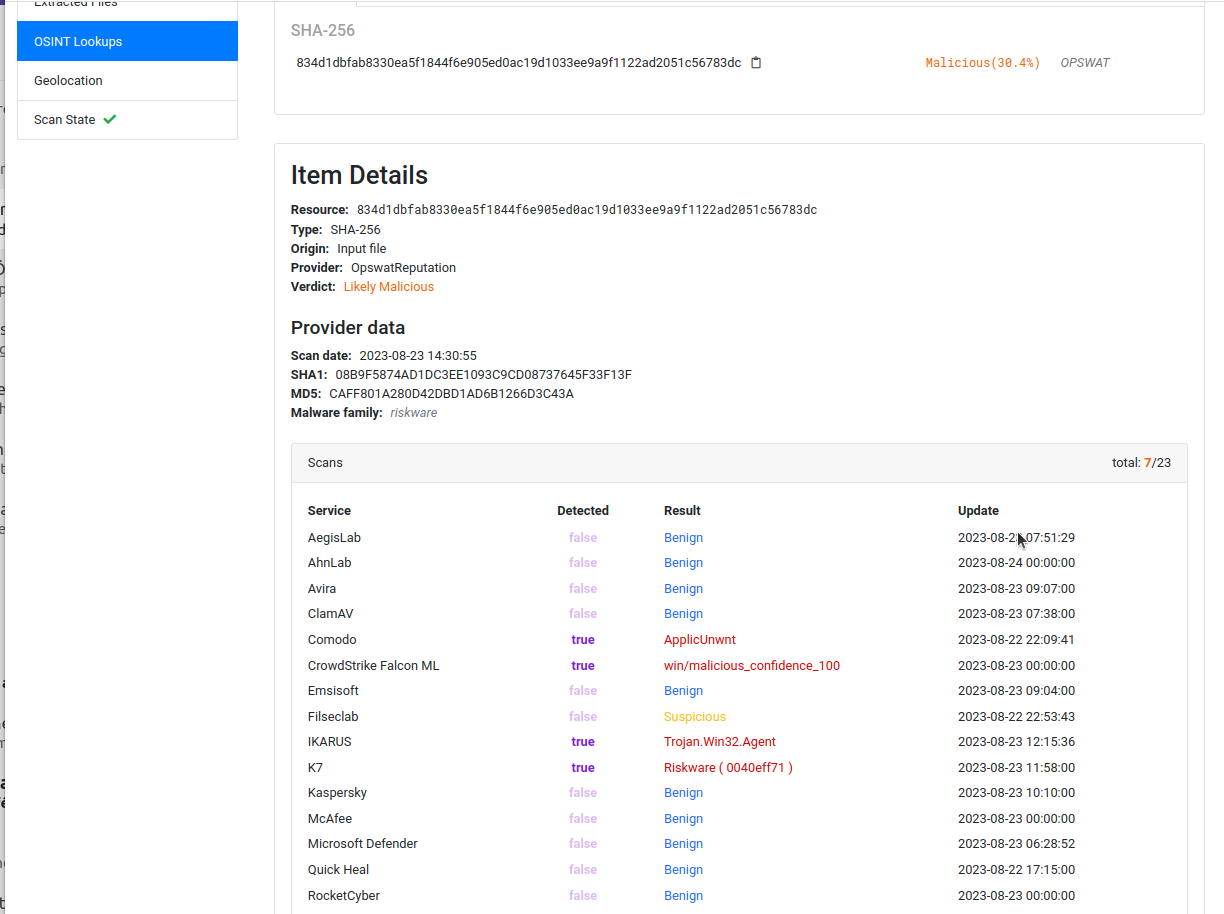
Task: Click the scan date 2023-08-23 14:30:55
Action: click(418, 356)
